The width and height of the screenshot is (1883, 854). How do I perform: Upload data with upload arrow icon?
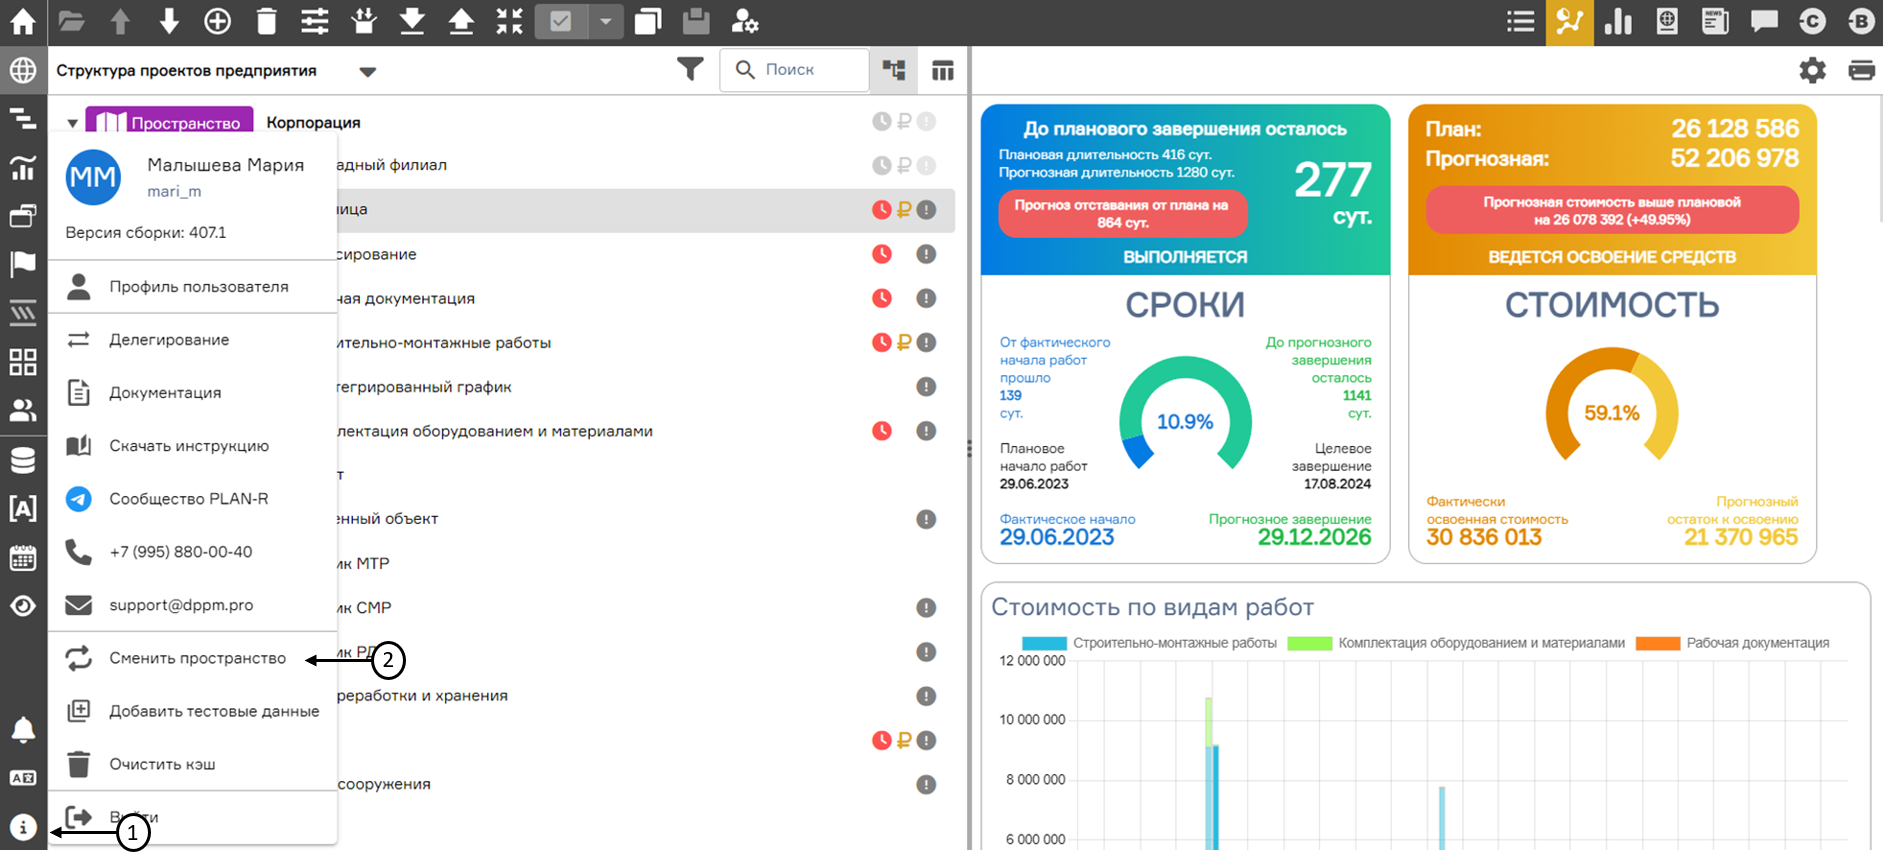click(x=461, y=21)
